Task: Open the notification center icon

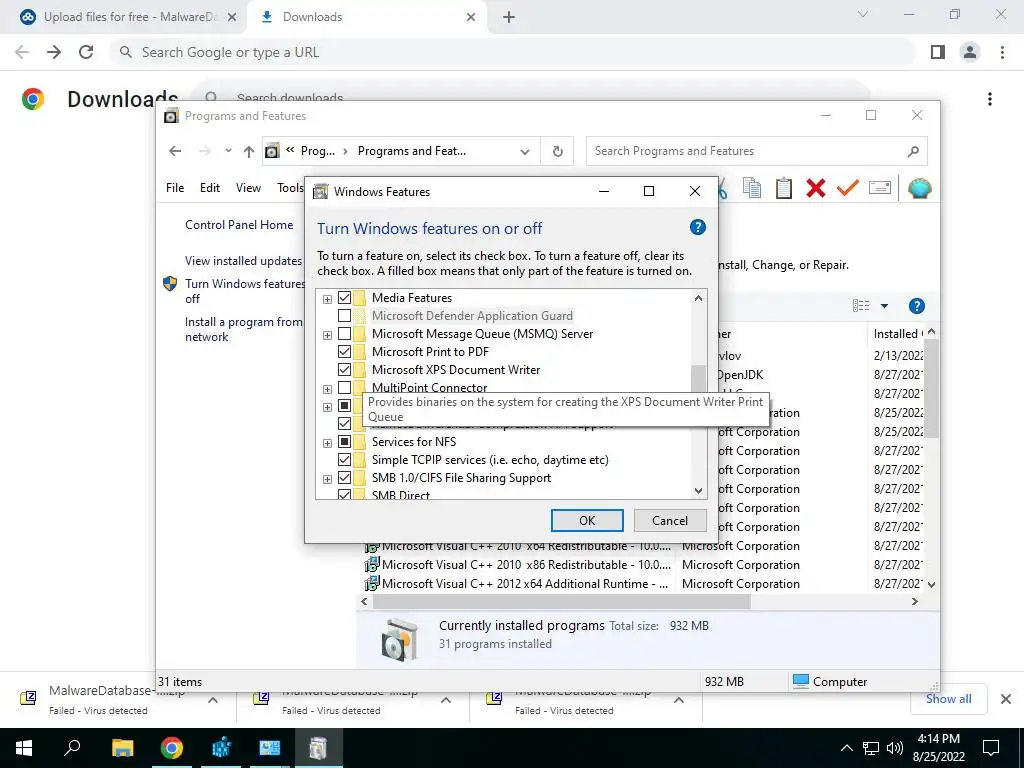Action: pyautogui.click(x=991, y=748)
